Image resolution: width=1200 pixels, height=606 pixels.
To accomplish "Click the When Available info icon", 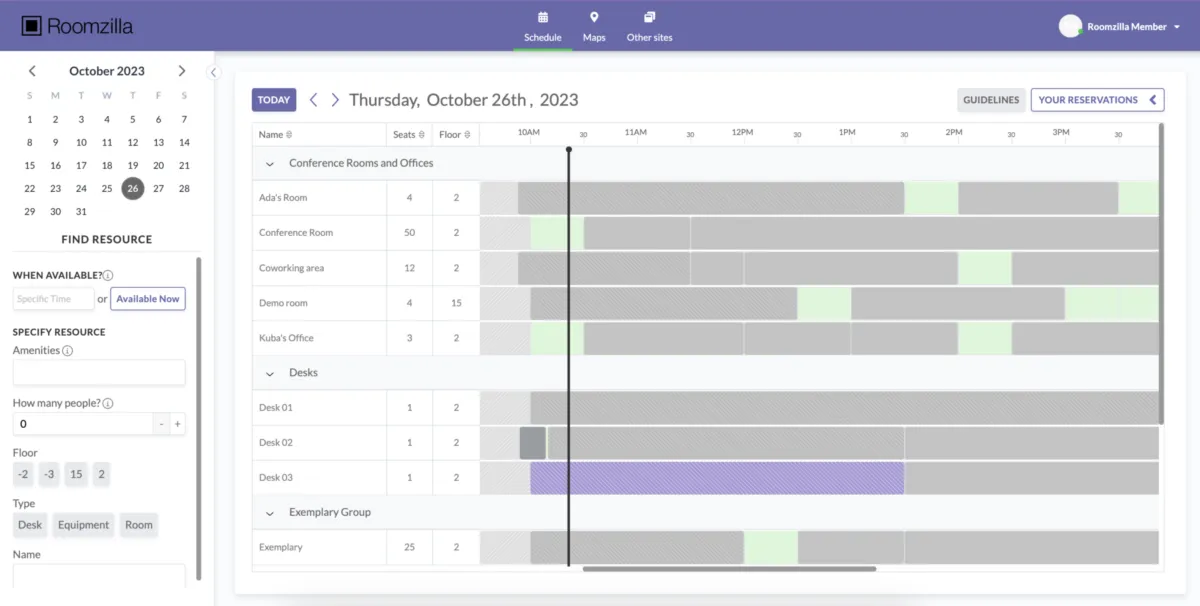I will pyautogui.click(x=108, y=275).
